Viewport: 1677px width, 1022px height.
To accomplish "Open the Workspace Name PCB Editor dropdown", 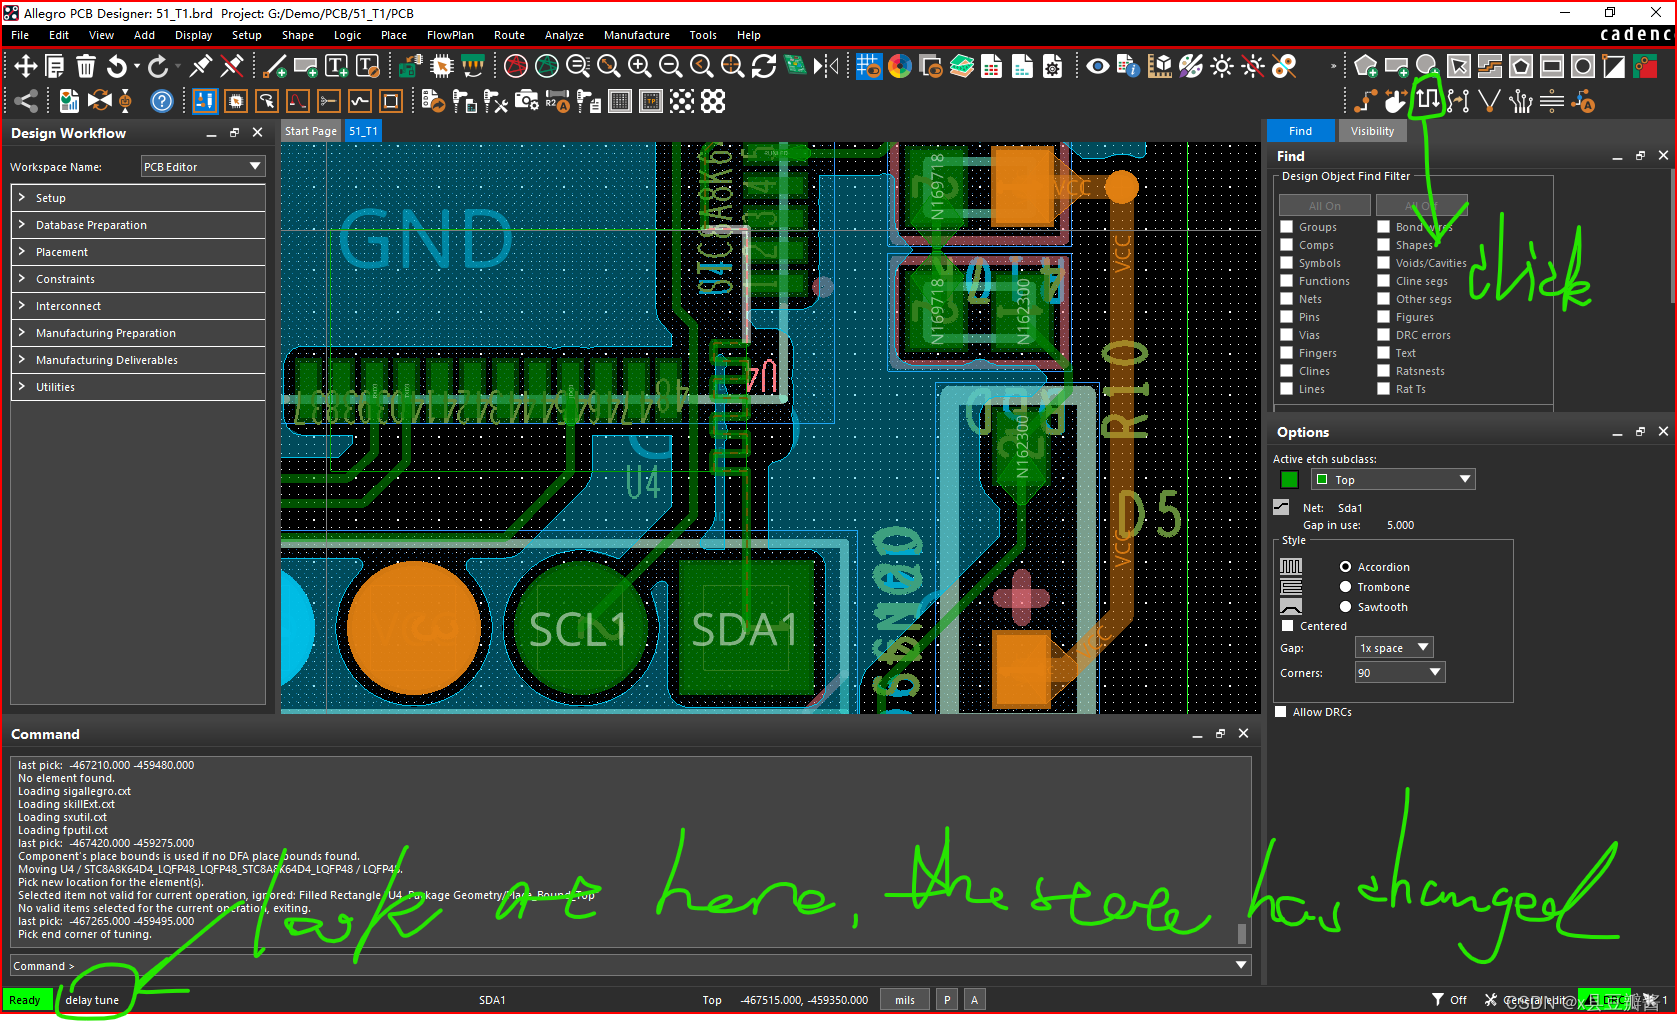I will [202, 167].
